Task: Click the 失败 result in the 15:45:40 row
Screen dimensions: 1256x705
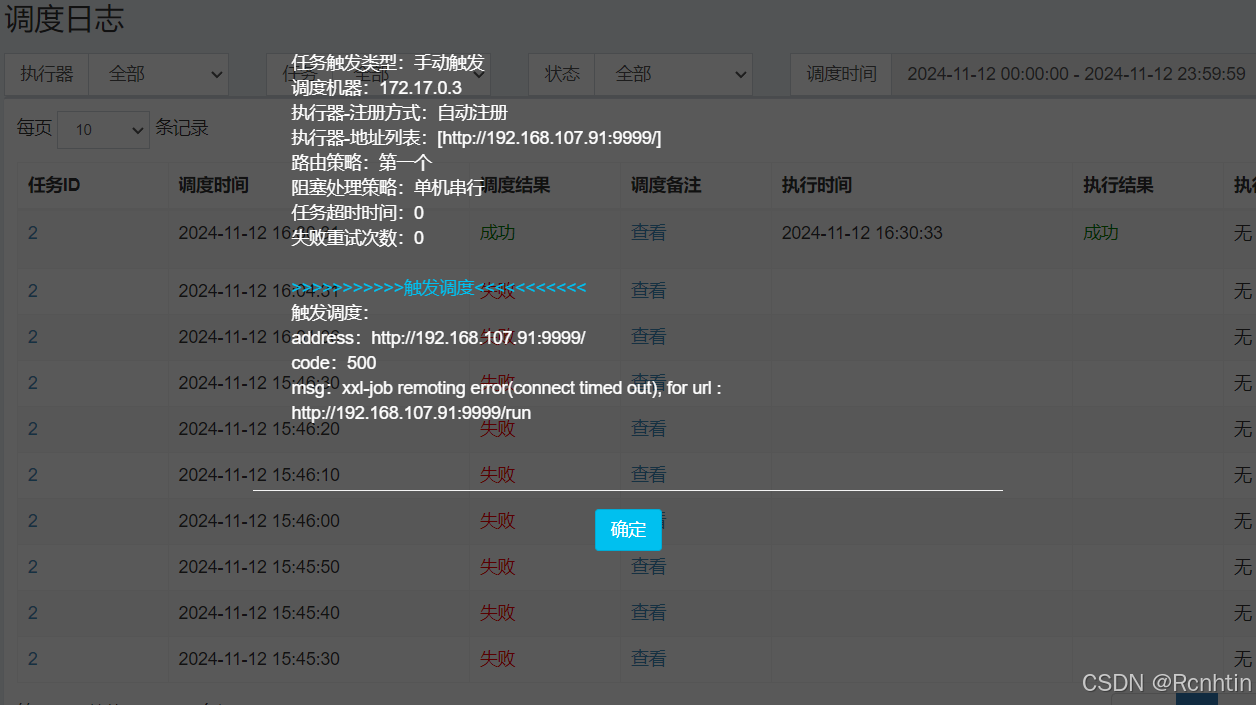Action: pos(497,612)
